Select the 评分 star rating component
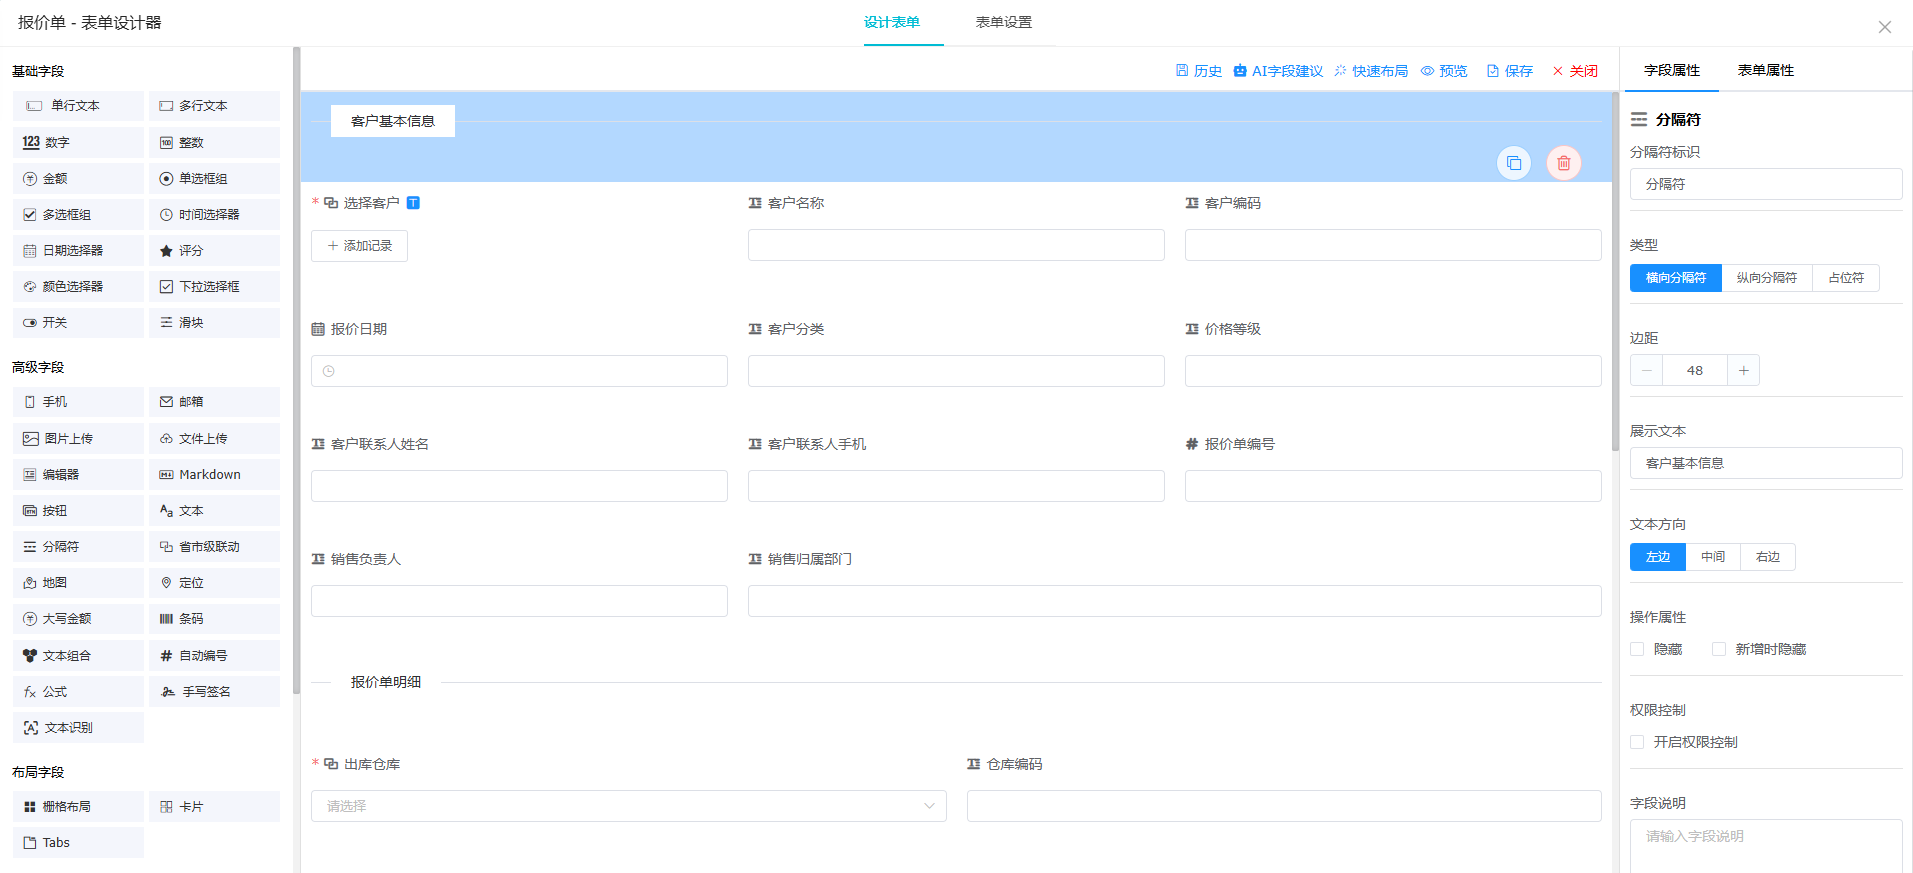The width and height of the screenshot is (1913, 873). pyautogui.click(x=215, y=251)
